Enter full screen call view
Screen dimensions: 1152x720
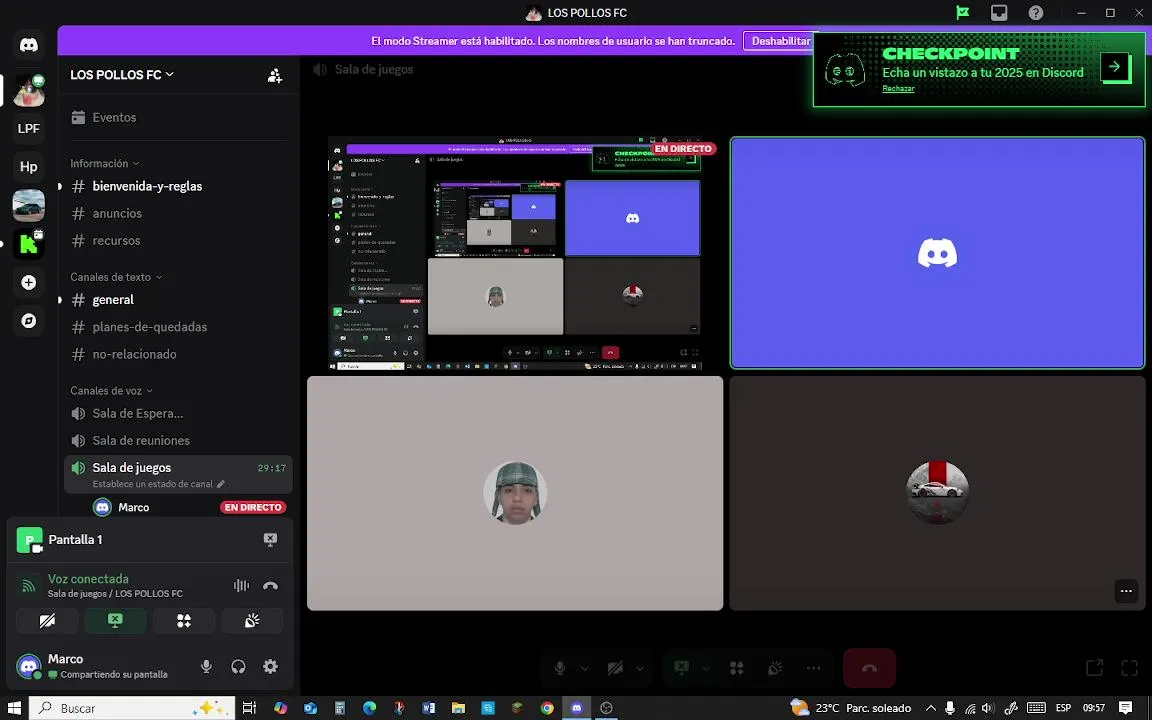click(x=1129, y=668)
